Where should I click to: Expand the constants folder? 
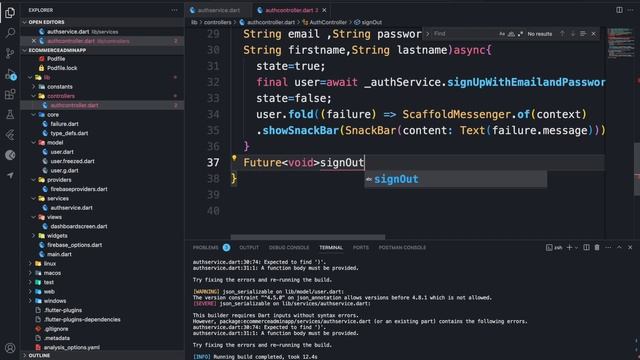click(34, 87)
